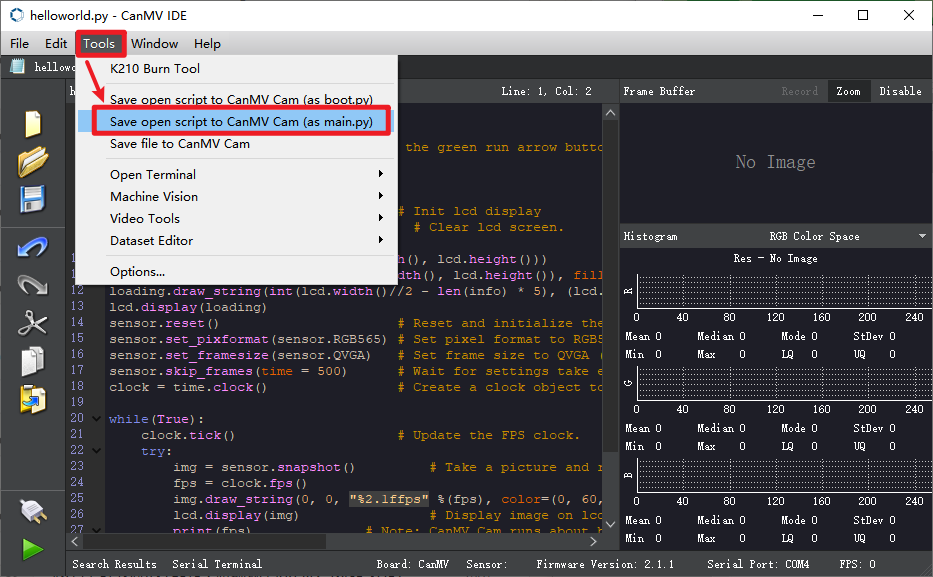The image size is (933, 577).
Task: Open the Edit menu
Action: coord(56,43)
